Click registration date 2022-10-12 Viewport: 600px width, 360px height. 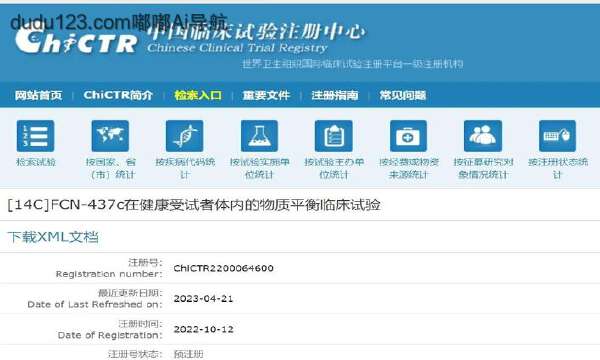click(204, 329)
